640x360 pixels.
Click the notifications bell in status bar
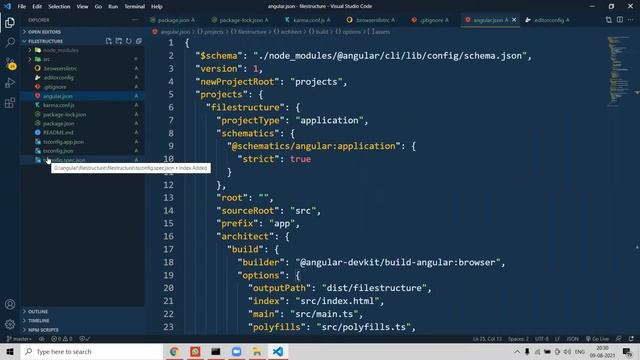[x=631, y=339]
